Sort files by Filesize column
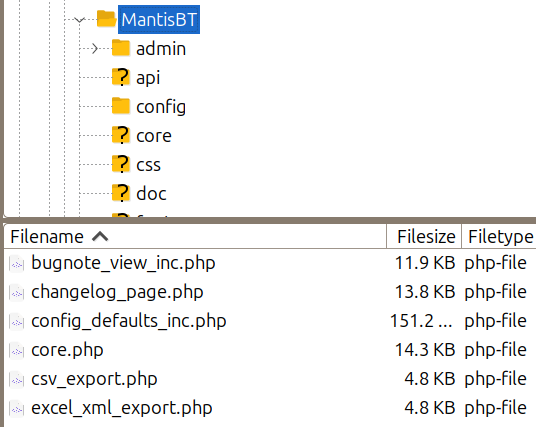 (x=424, y=237)
